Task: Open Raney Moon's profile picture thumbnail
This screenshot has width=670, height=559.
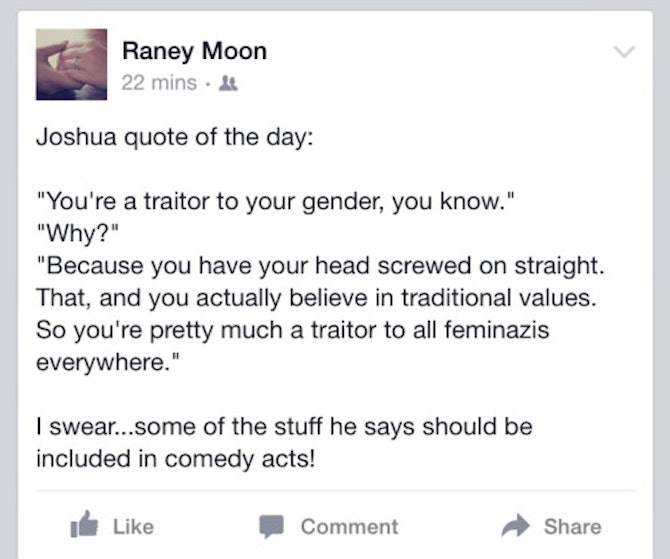Action: pyautogui.click(x=71, y=63)
